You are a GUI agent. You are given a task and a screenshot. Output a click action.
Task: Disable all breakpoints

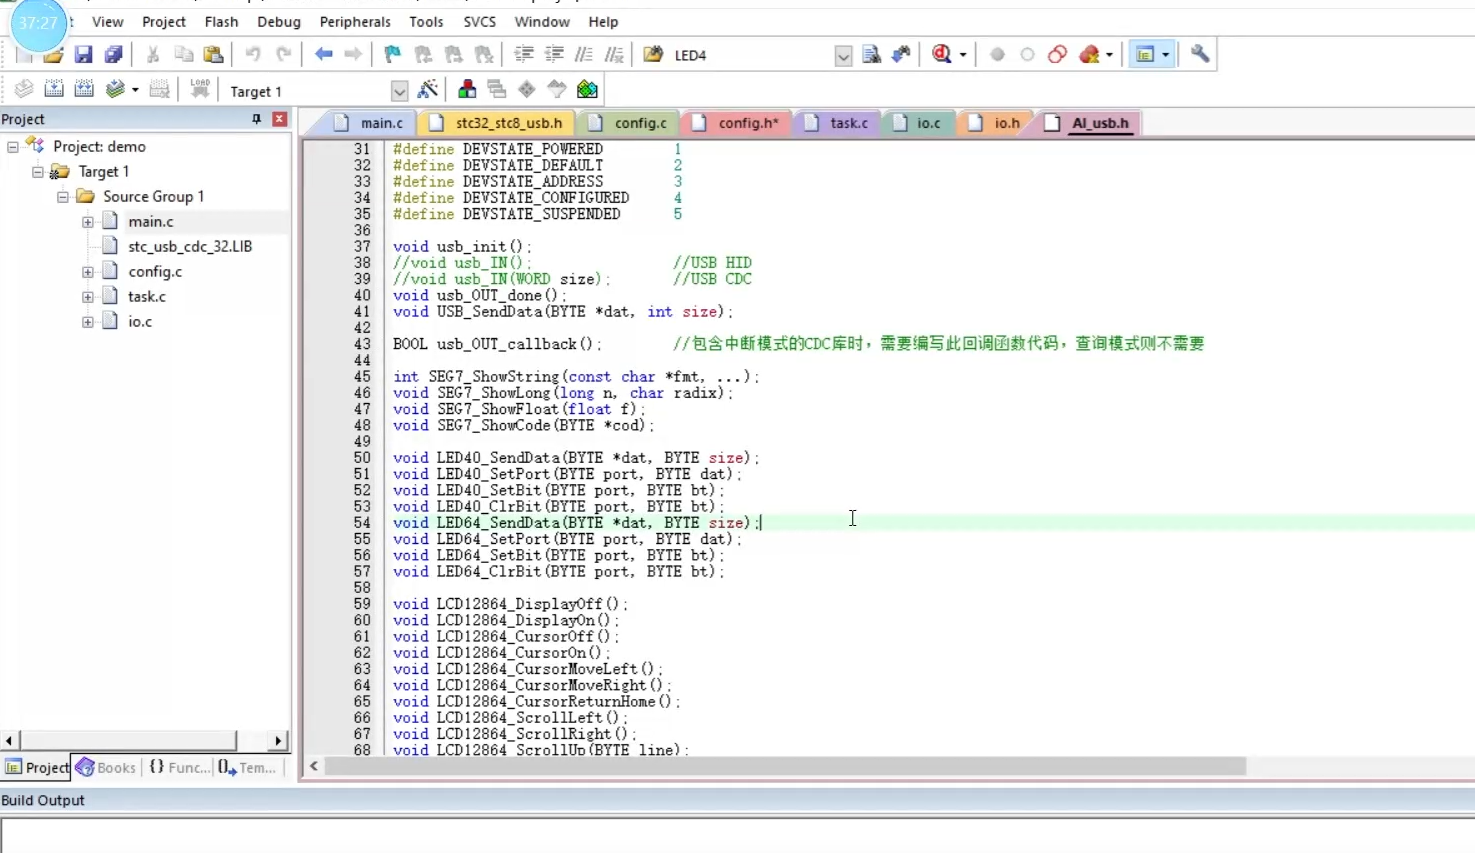click(x=1057, y=55)
